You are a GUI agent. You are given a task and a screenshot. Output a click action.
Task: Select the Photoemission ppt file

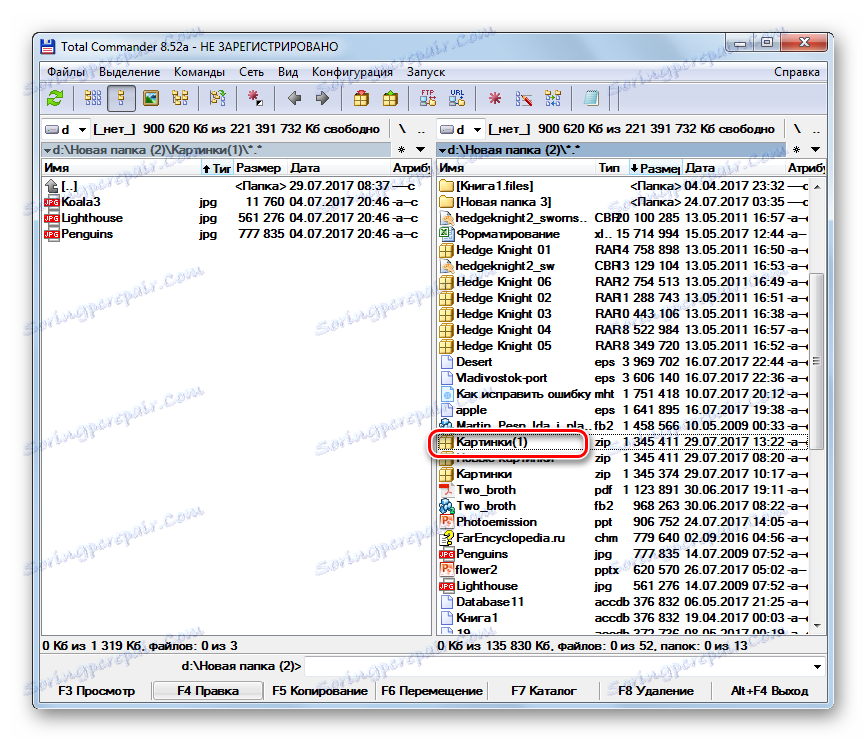tap(623, 522)
